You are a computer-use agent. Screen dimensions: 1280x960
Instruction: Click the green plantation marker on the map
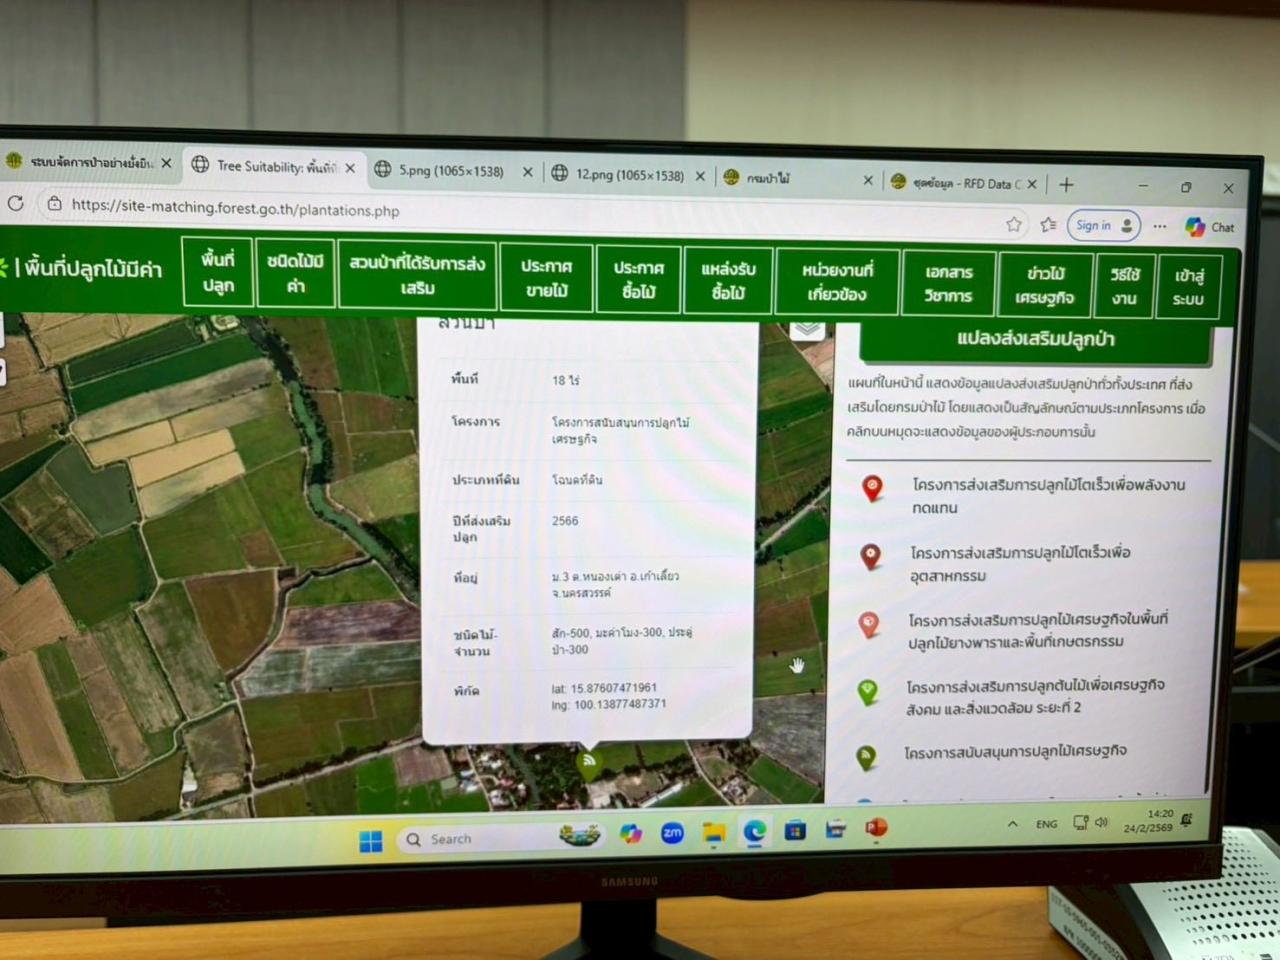click(589, 764)
